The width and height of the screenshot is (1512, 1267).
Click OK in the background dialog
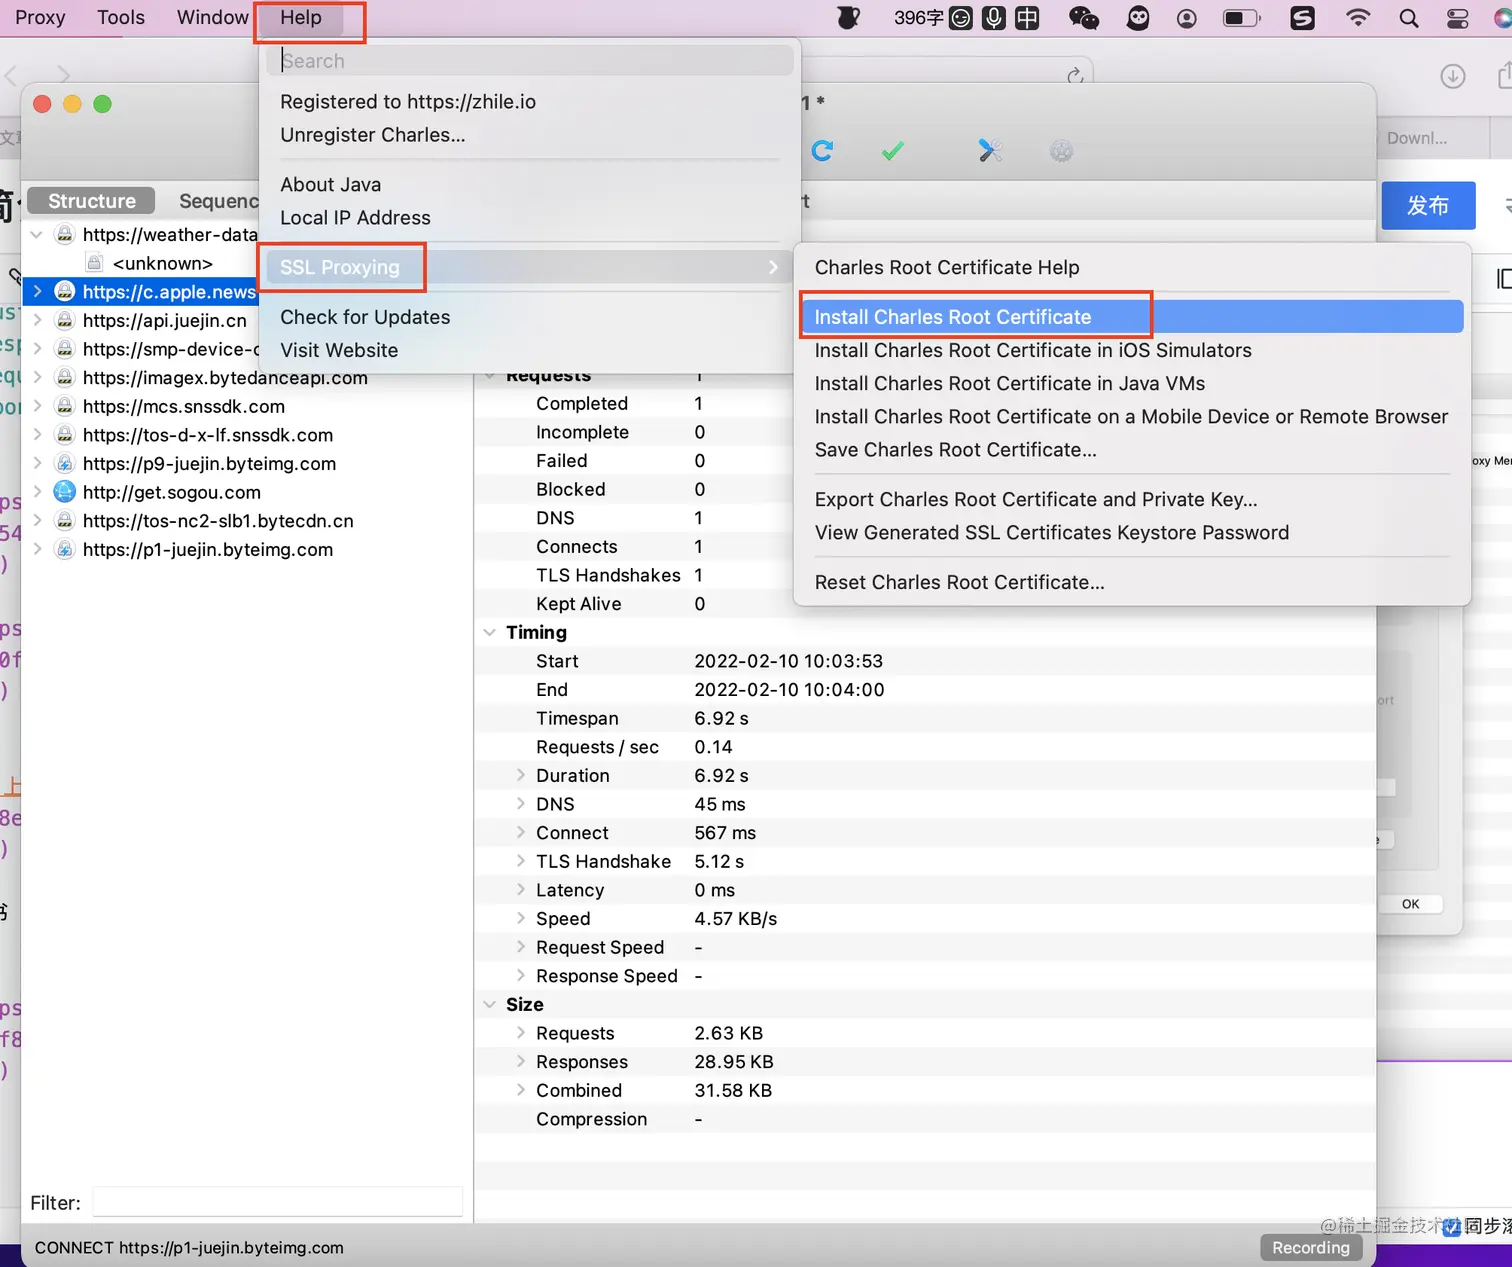[1410, 904]
